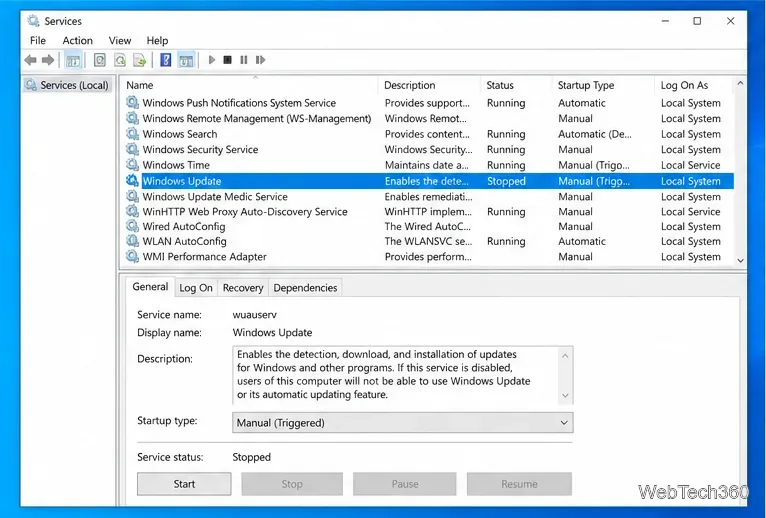Click gear icon of Windows Update row

click(x=132, y=180)
